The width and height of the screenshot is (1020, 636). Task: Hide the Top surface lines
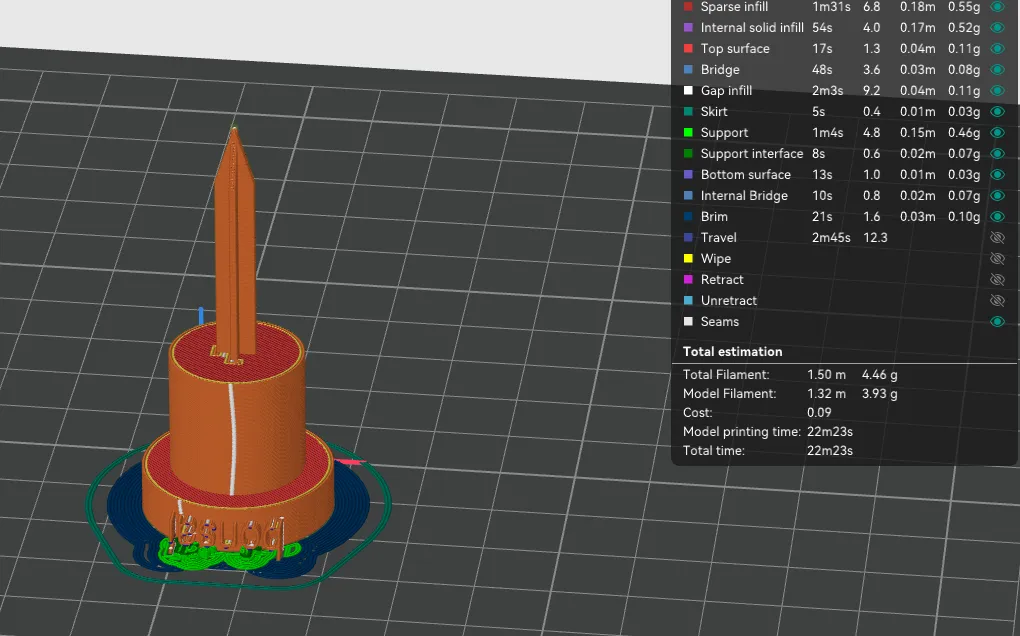point(997,48)
